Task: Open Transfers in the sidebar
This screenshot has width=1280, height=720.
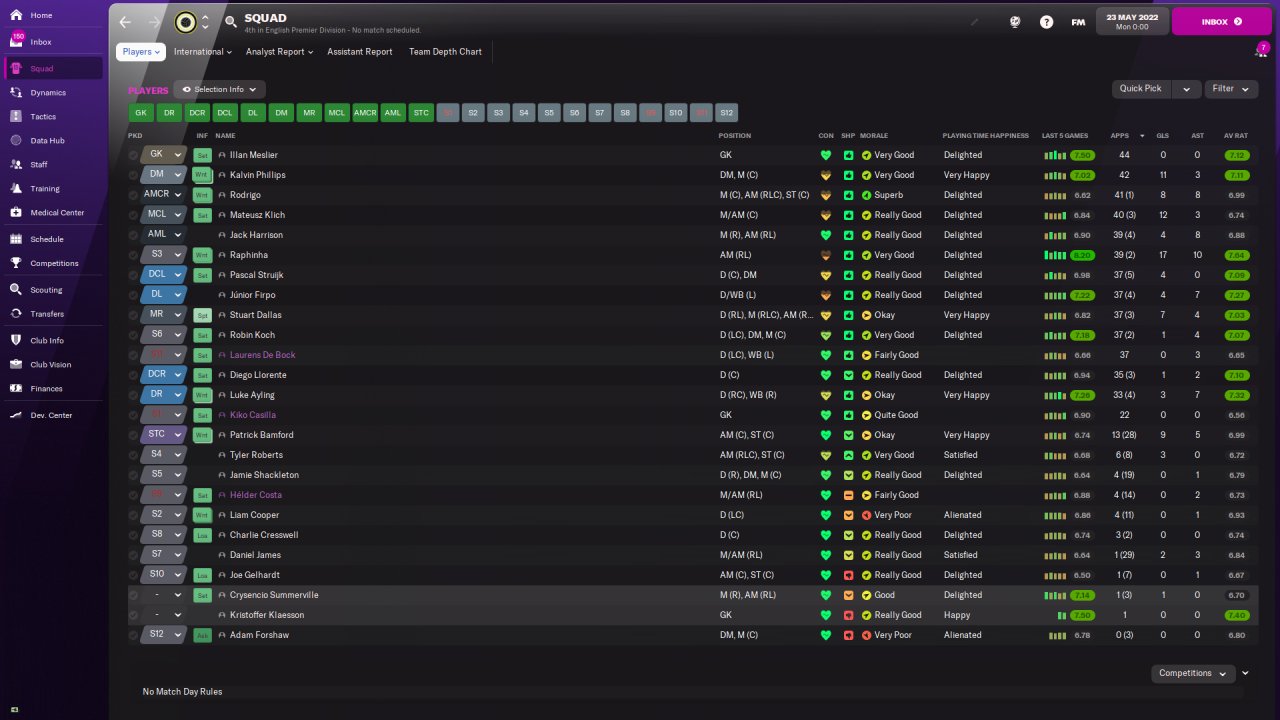Action: coord(47,314)
